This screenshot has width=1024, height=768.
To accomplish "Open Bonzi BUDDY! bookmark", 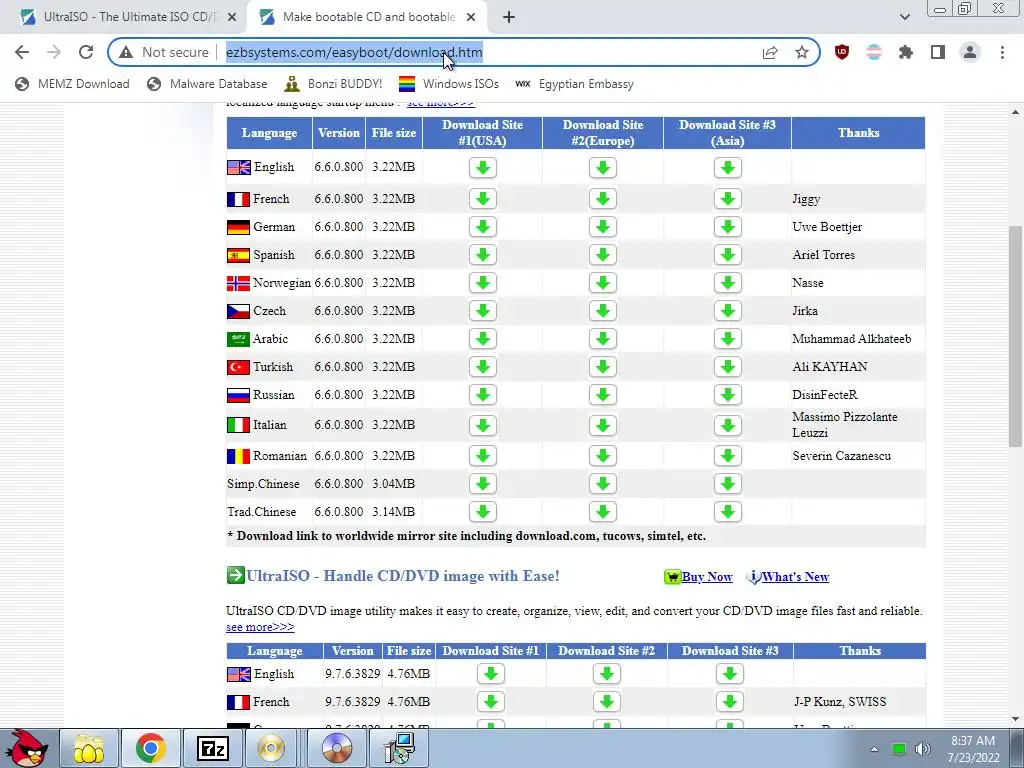I will [x=334, y=84].
